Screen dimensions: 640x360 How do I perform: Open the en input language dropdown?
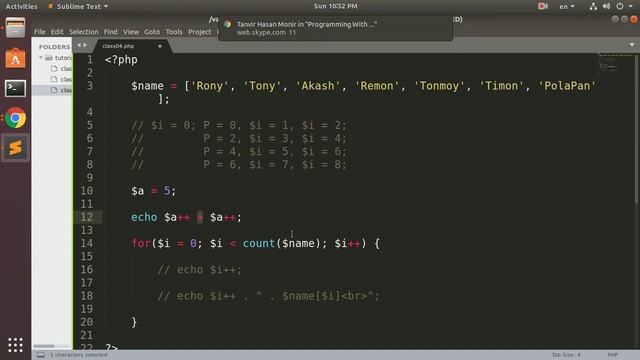[567, 6]
